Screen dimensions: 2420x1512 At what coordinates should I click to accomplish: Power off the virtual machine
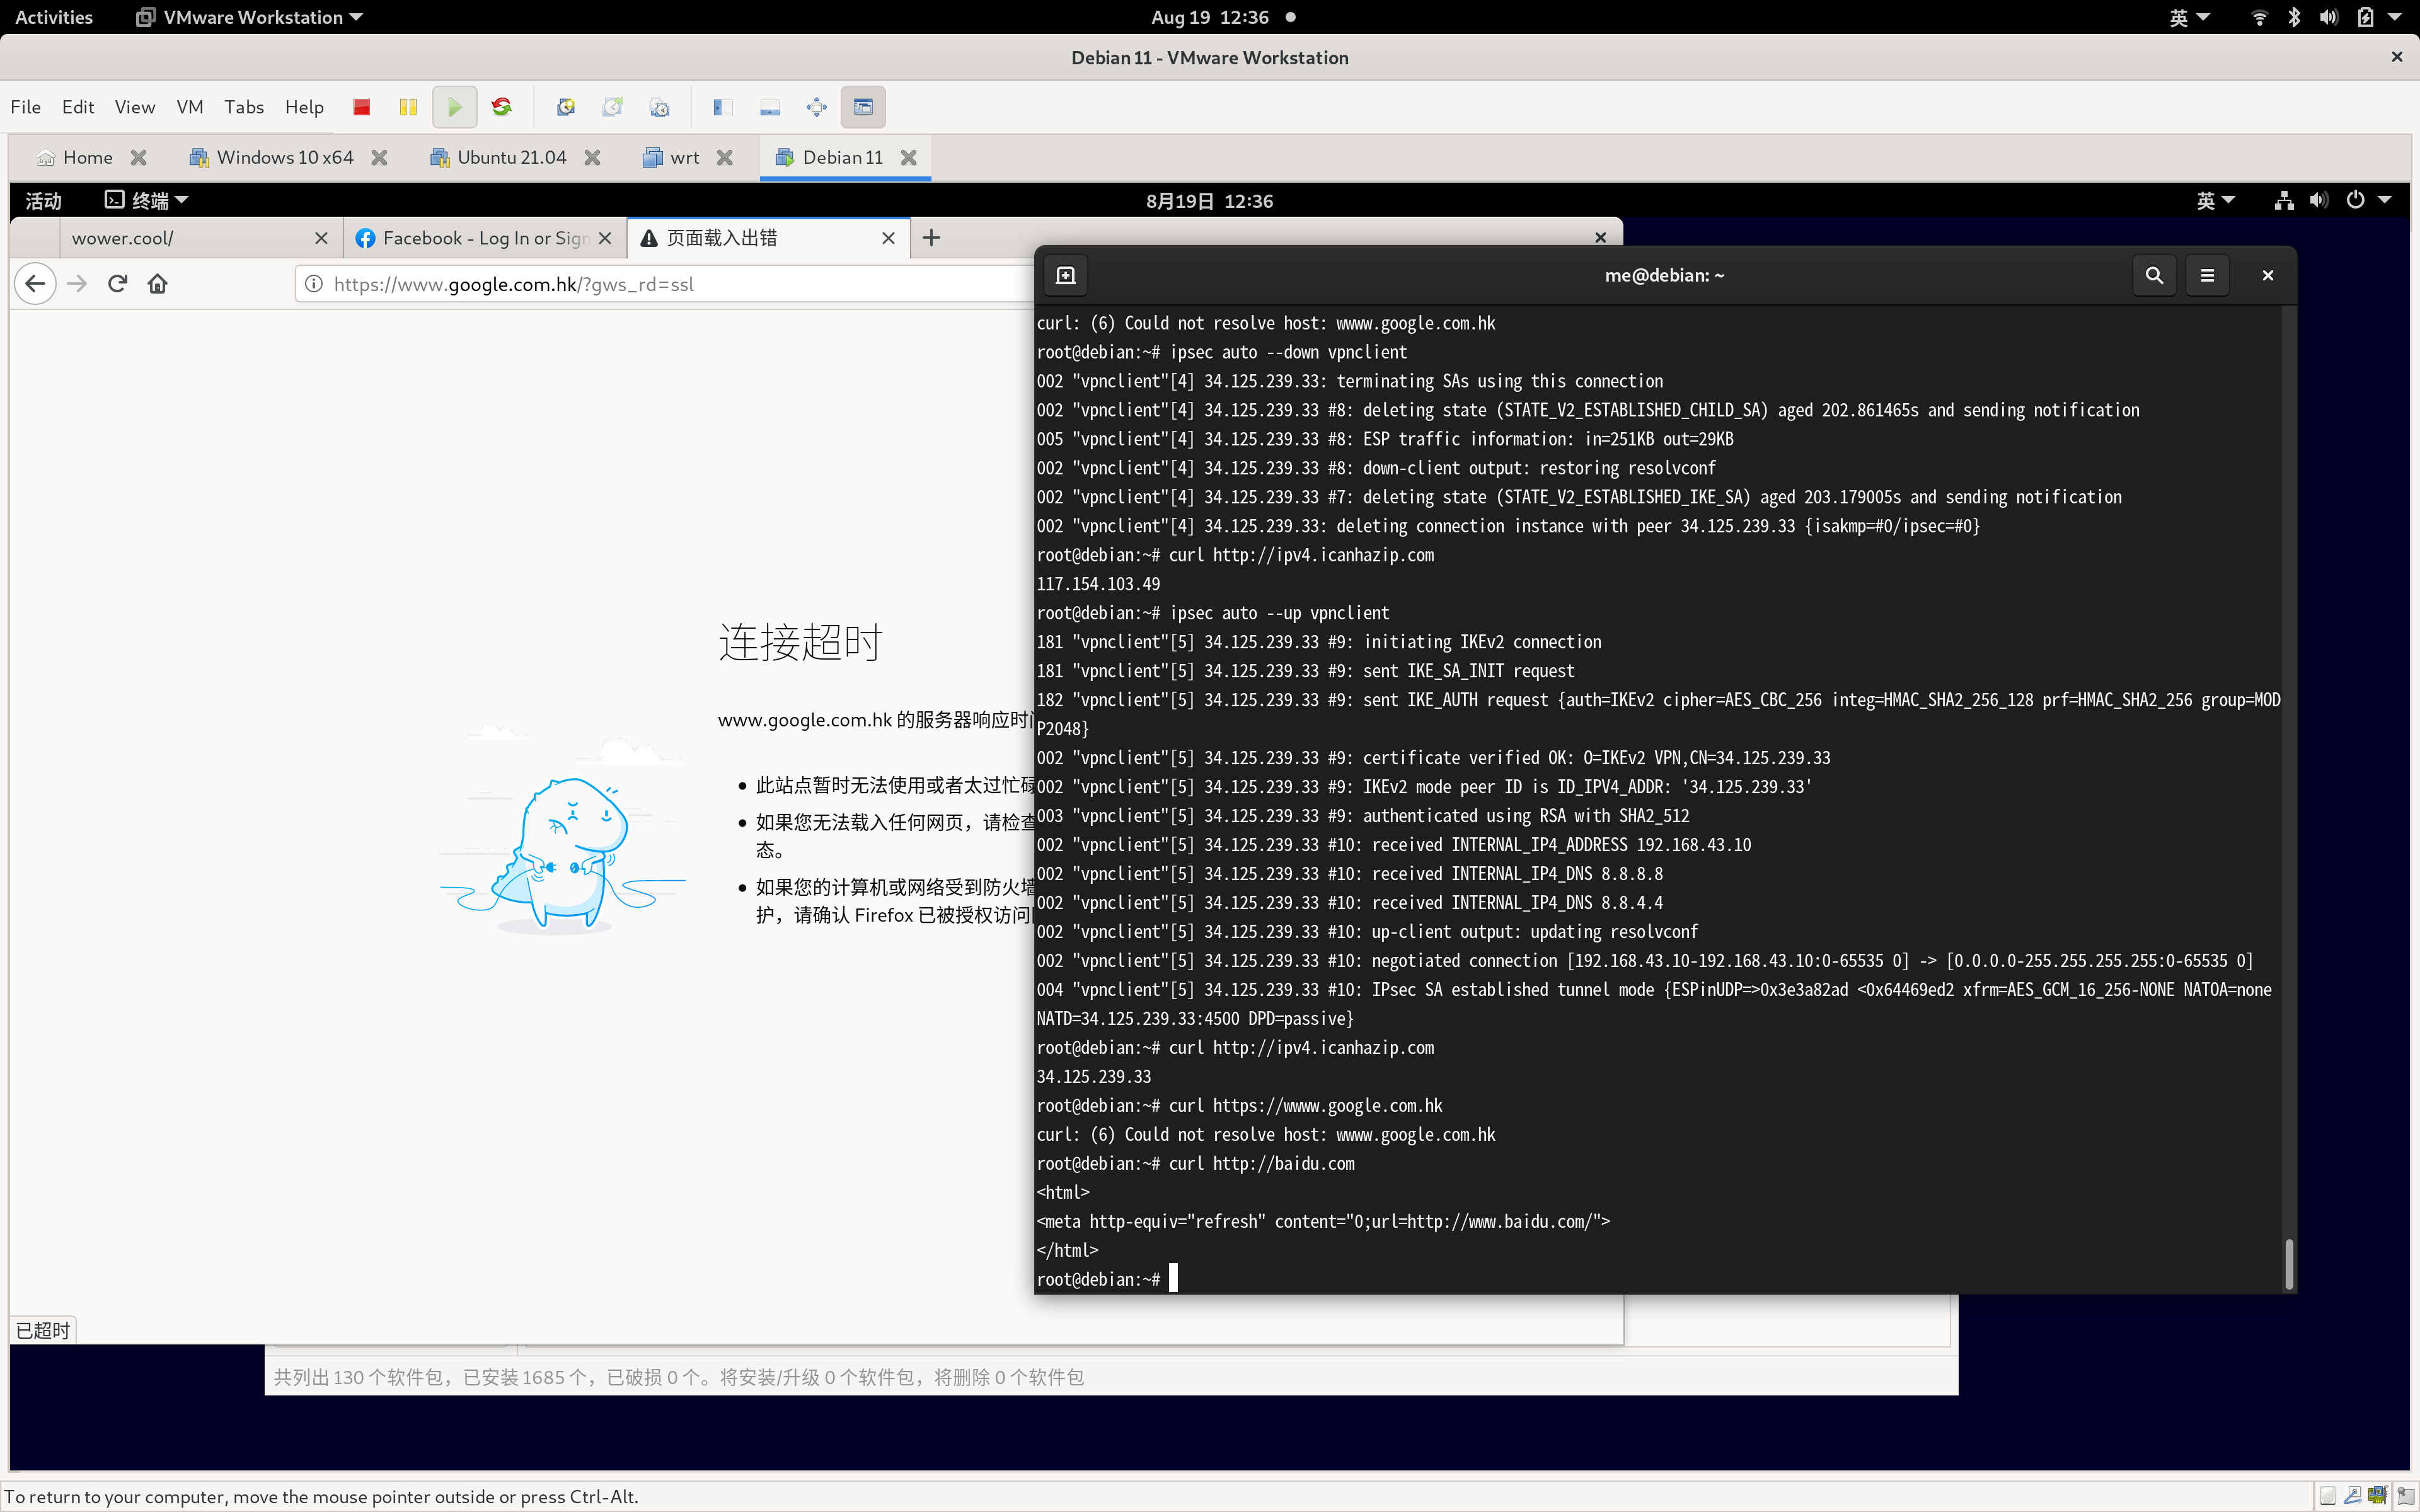[362, 107]
